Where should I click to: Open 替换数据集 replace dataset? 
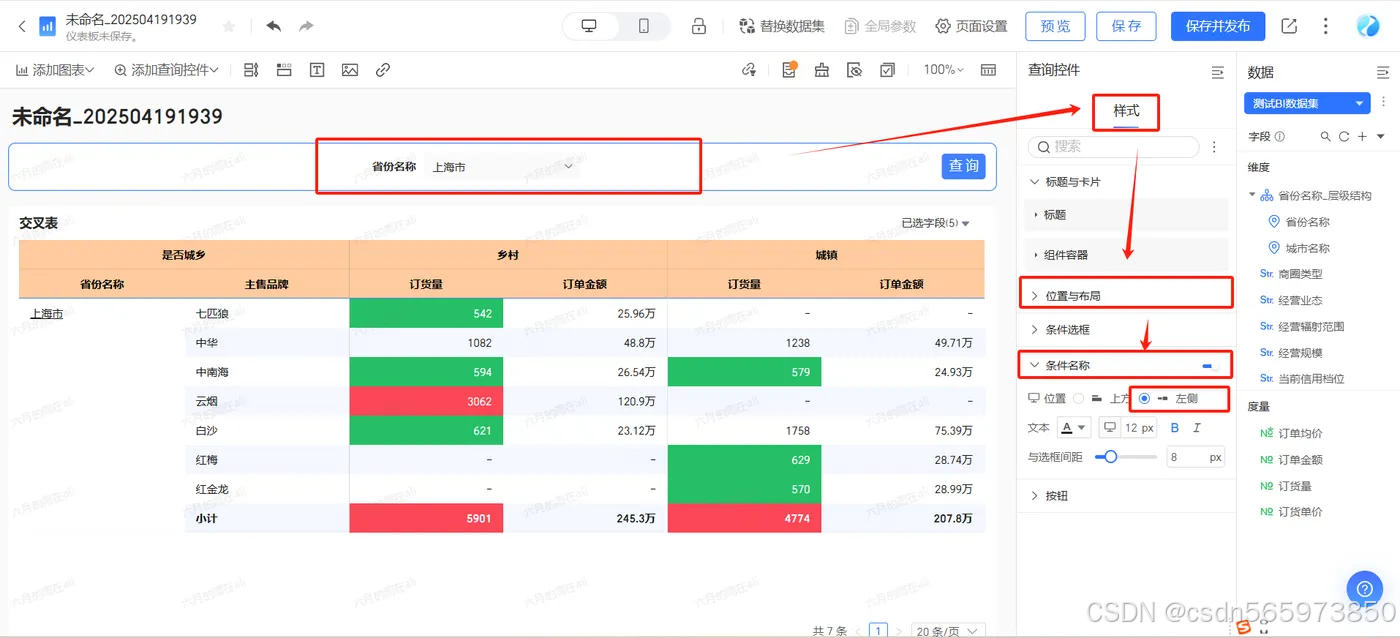(x=781, y=26)
